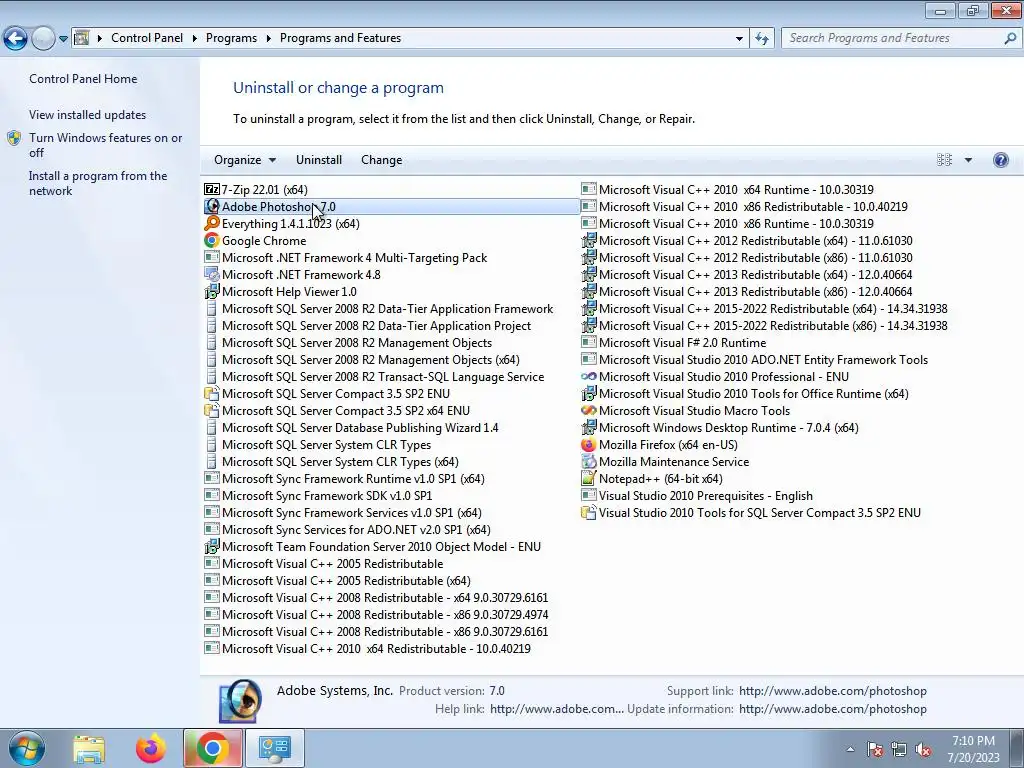Viewport: 1024px width, 768px height.
Task: Click the SQL Server Compact 3.5 SP2 ENU icon
Action: pos(212,394)
